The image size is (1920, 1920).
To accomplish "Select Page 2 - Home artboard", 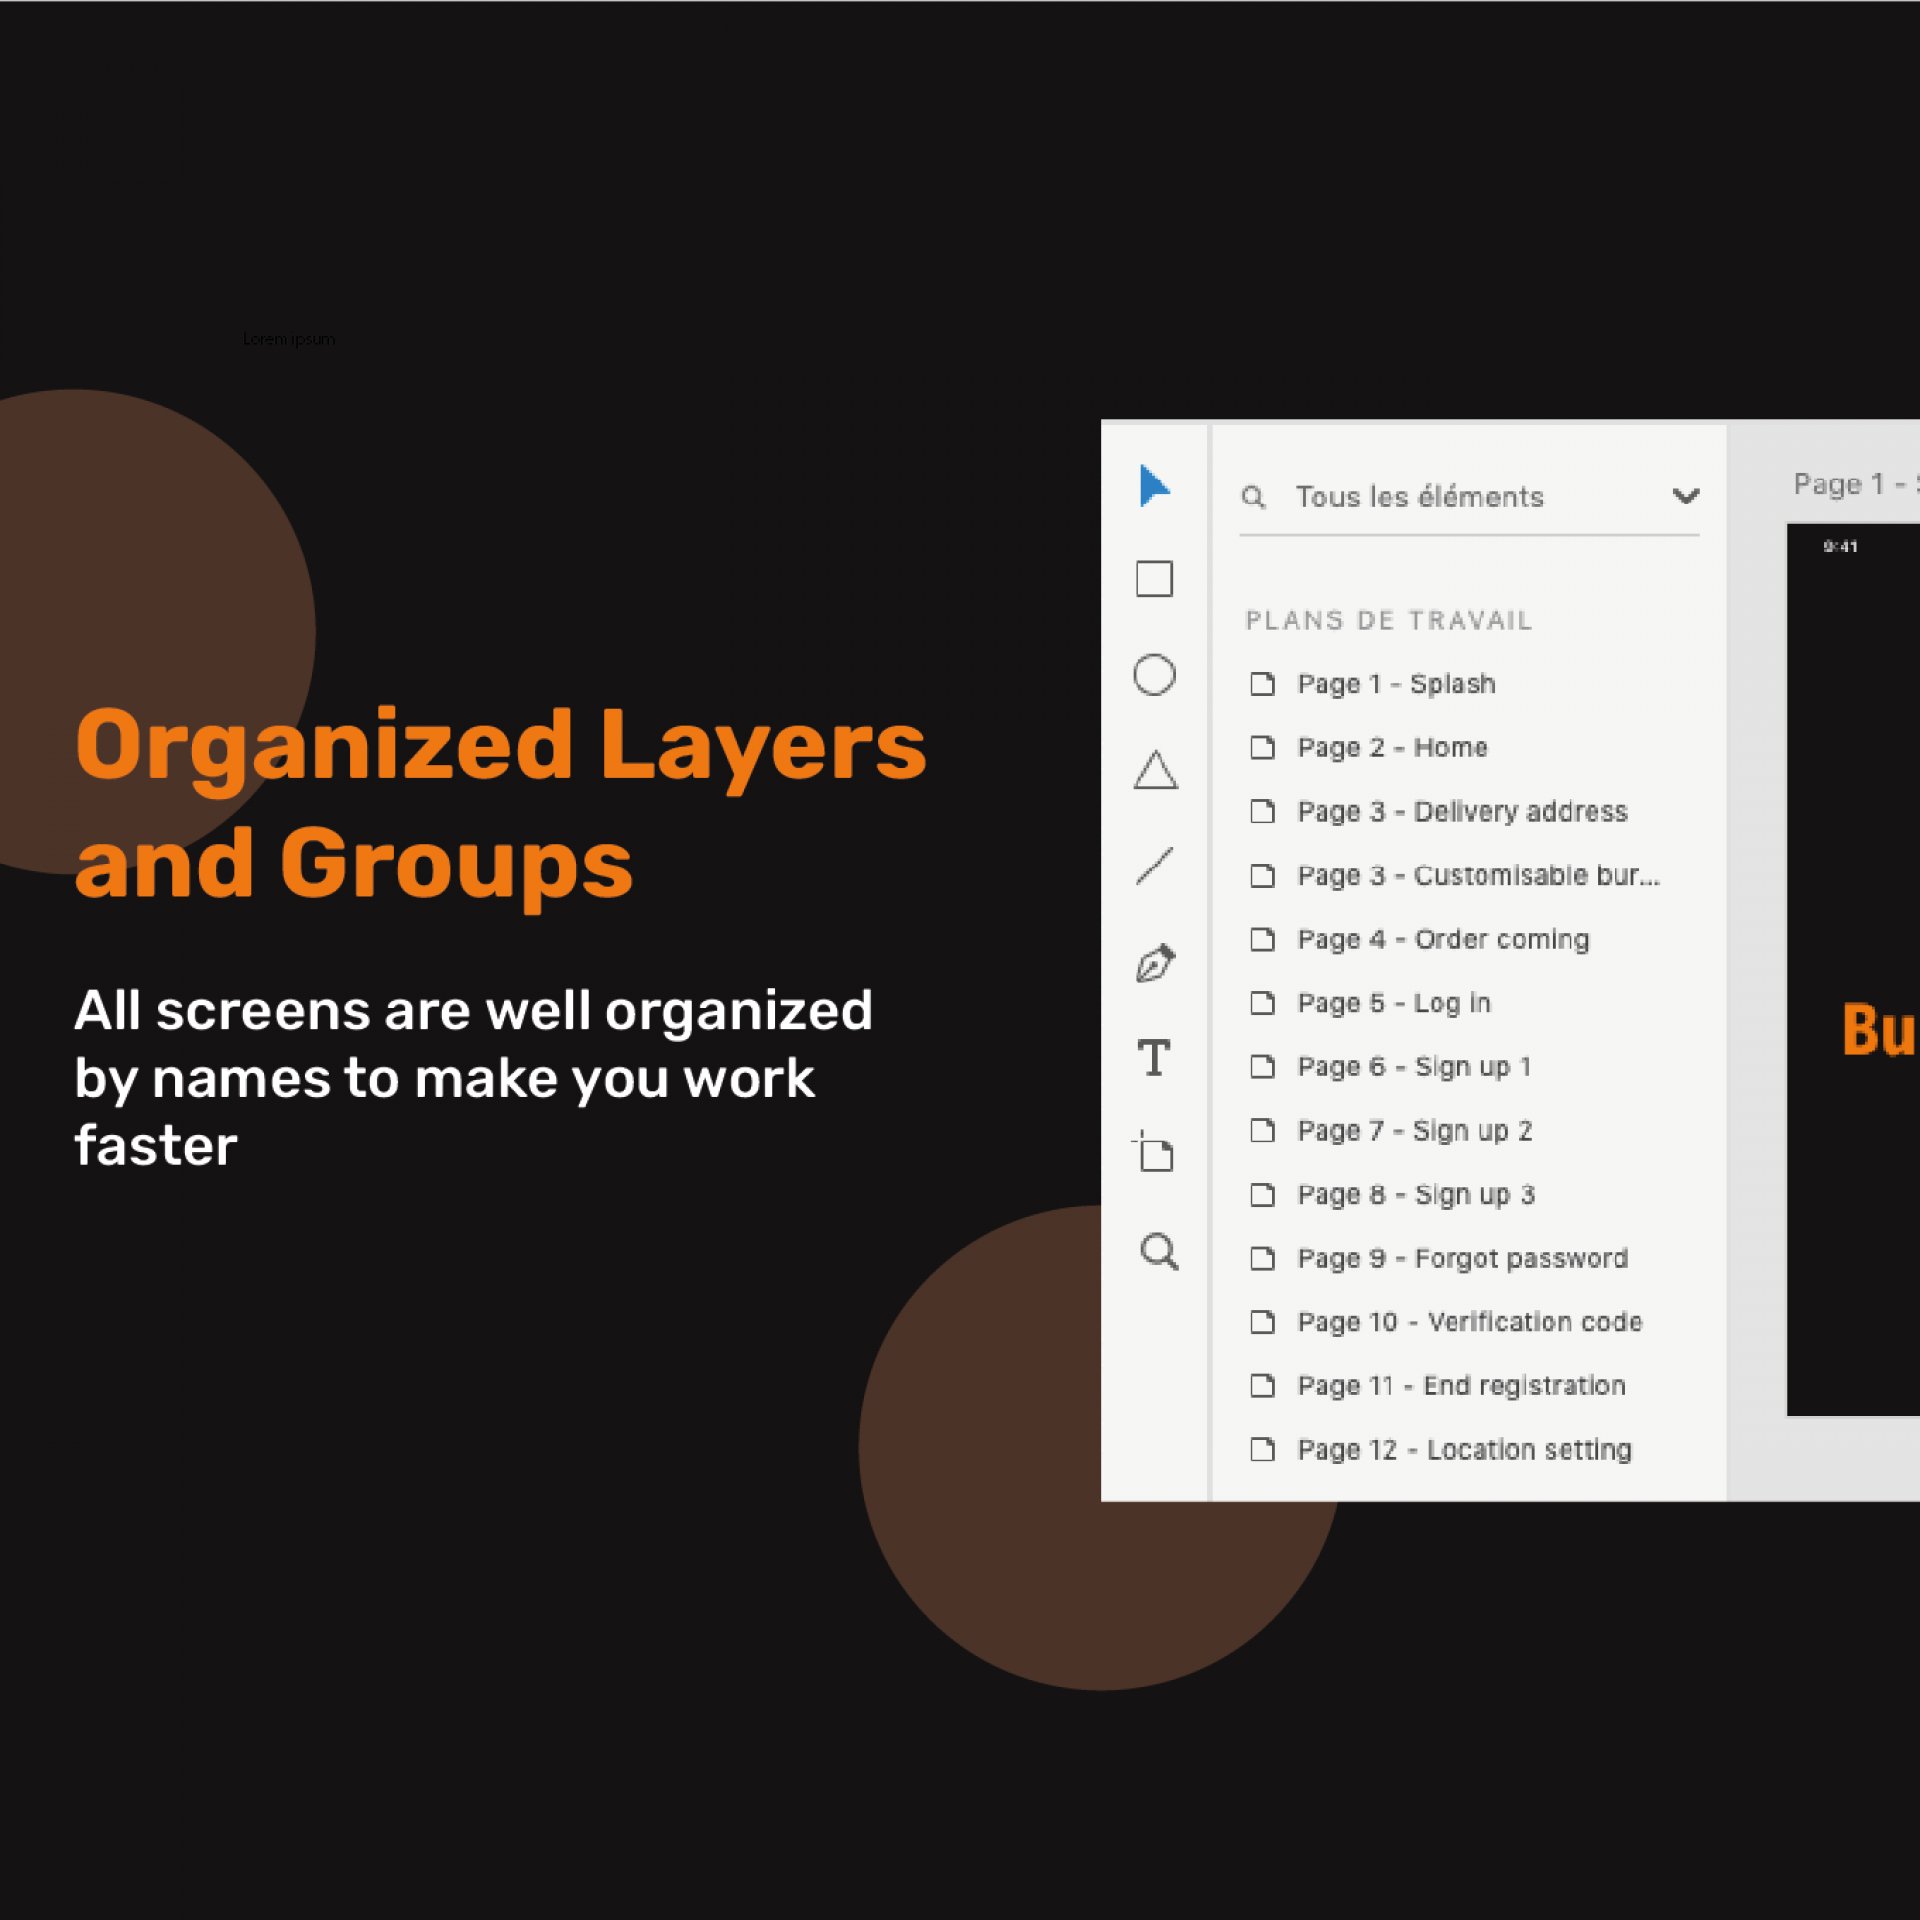I will (x=1392, y=748).
